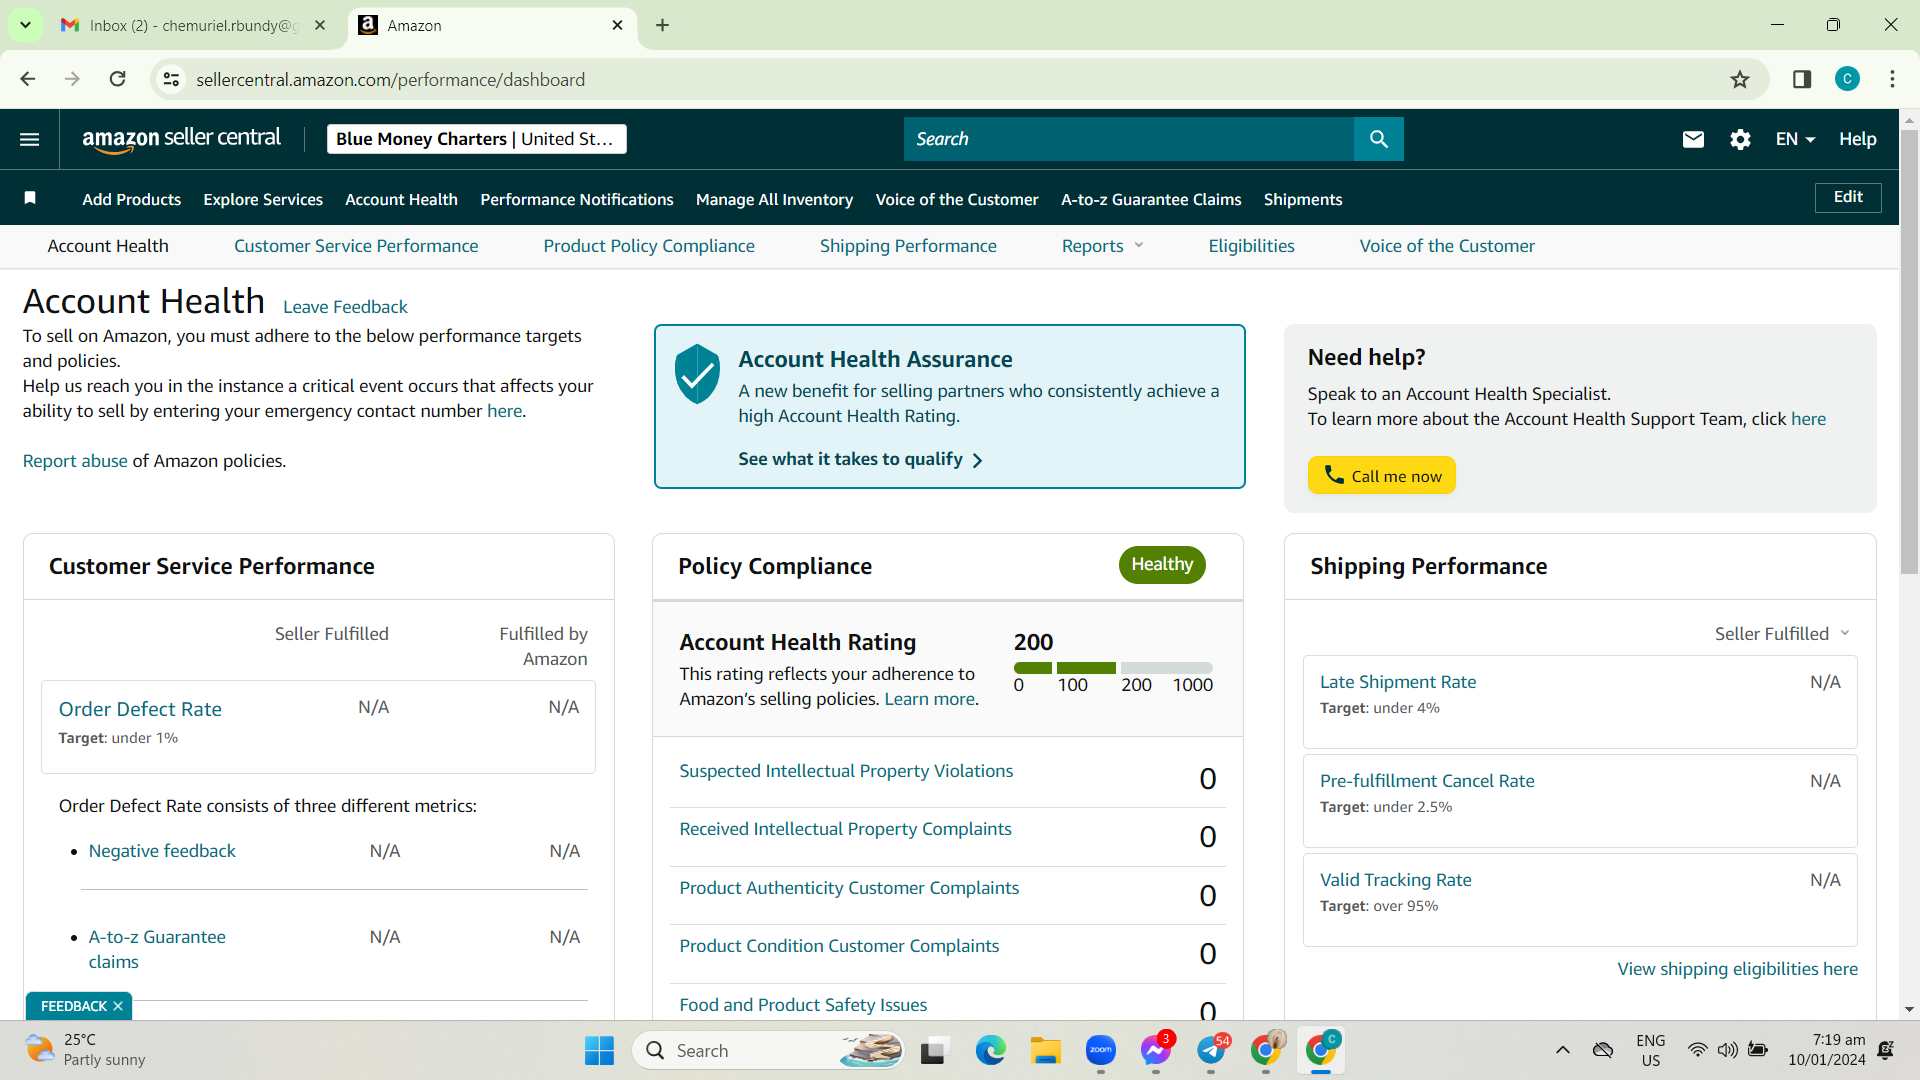The width and height of the screenshot is (1920, 1080).
Task: Open the messages envelope icon
Action: pos(1693,139)
